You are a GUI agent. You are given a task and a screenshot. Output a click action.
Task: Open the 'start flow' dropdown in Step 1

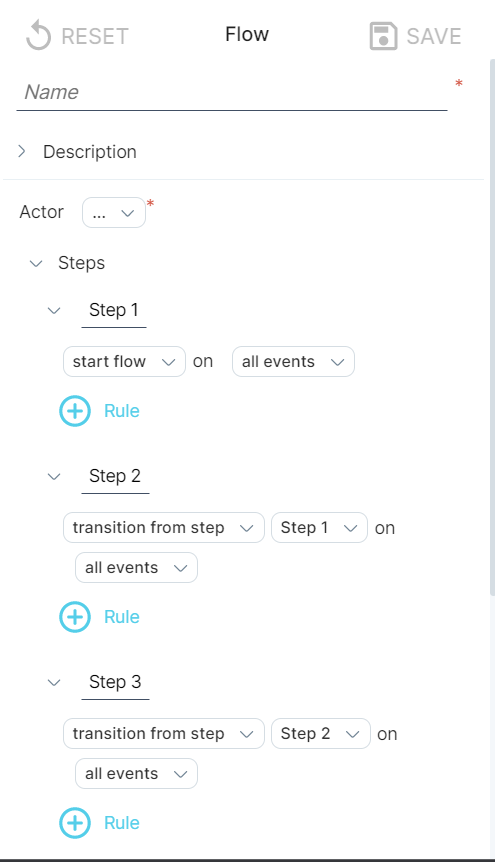coord(124,362)
